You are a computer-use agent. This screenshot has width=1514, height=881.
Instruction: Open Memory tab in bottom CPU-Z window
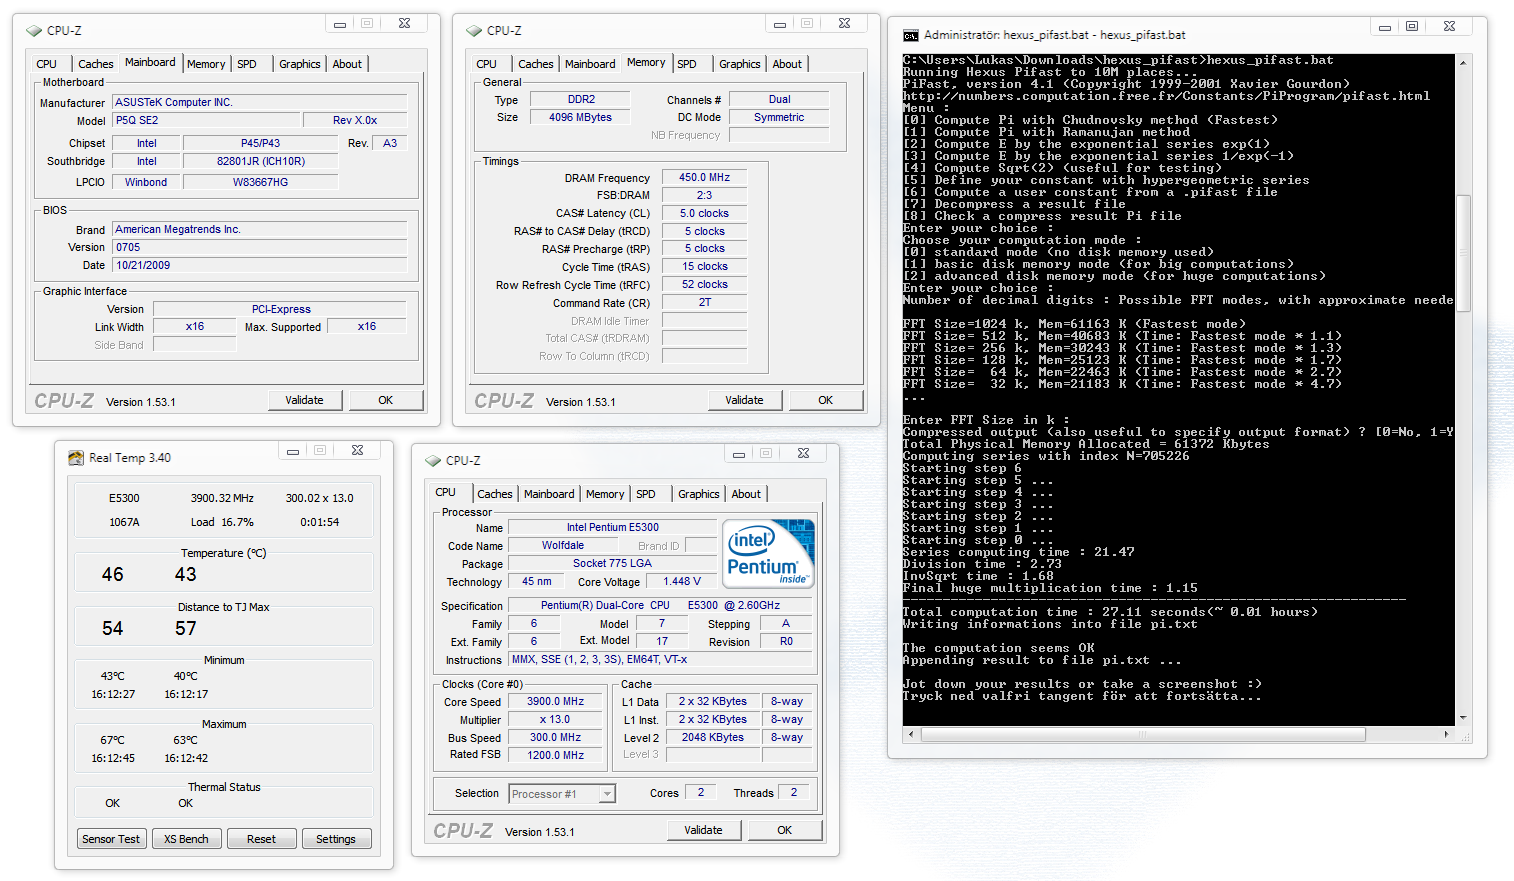click(x=605, y=494)
